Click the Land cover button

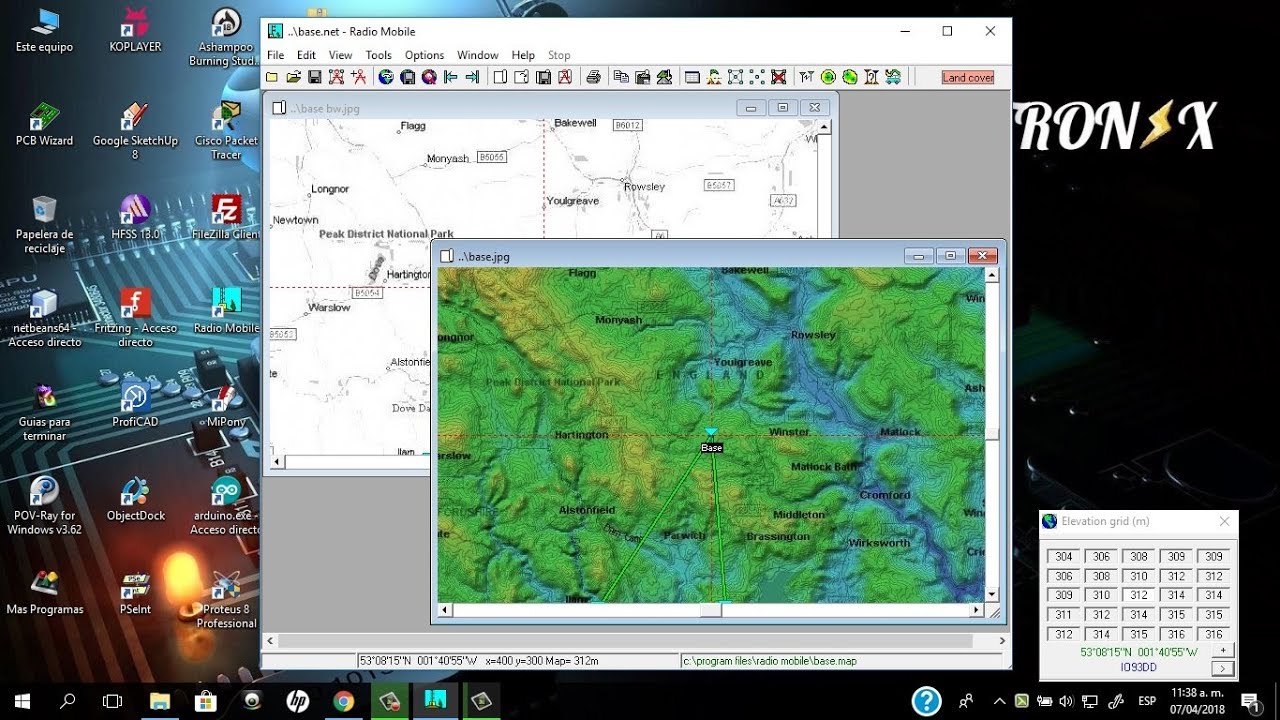point(967,77)
